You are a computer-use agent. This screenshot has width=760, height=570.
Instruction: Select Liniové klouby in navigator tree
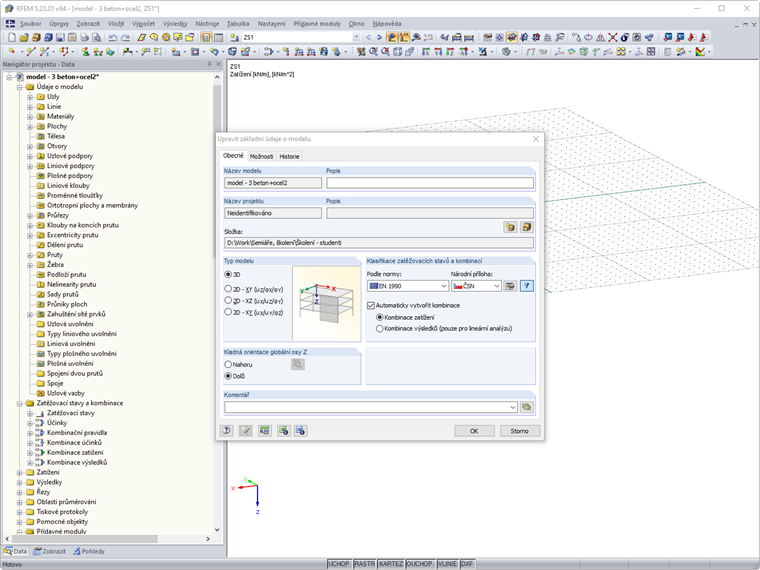(x=68, y=186)
